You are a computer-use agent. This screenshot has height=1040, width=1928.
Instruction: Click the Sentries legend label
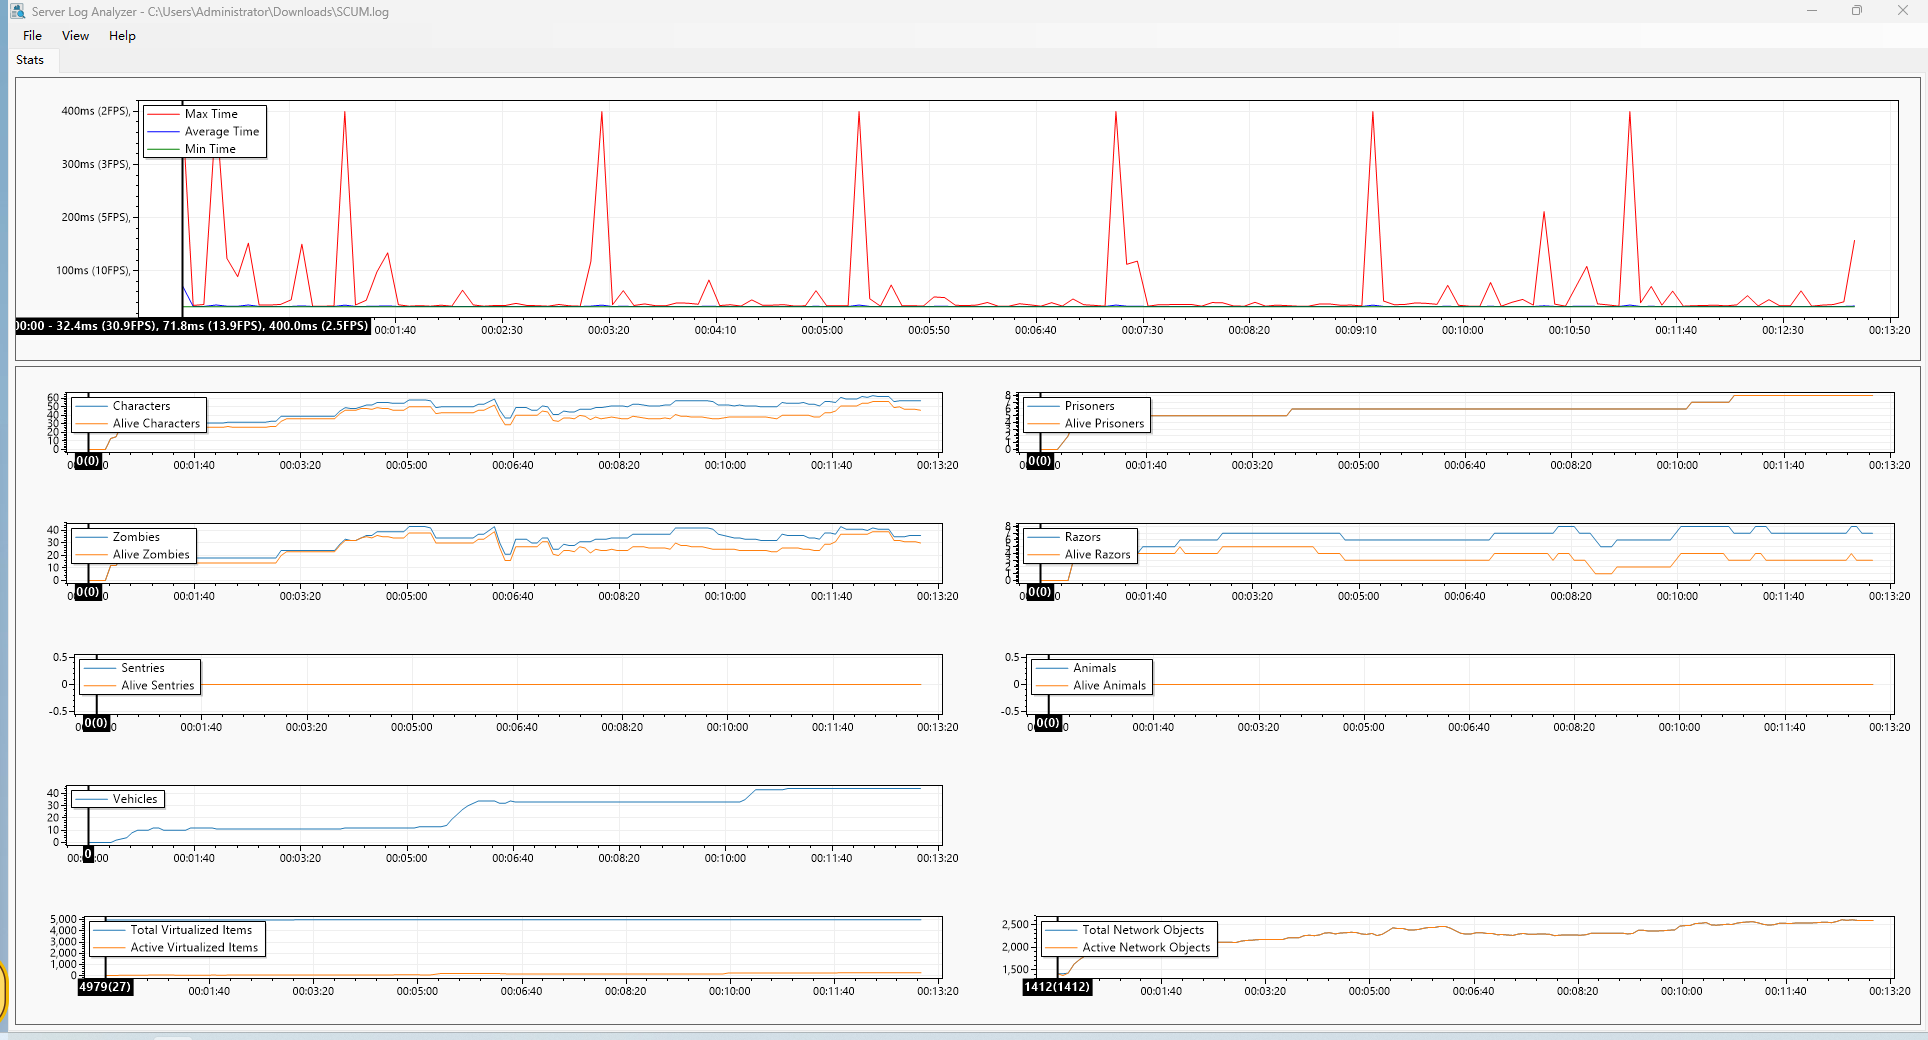(x=143, y=668)
